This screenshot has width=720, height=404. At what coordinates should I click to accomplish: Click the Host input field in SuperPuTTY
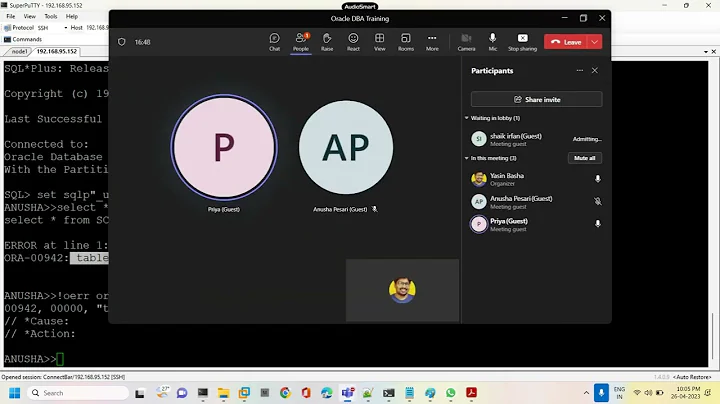tap(97, 28)
